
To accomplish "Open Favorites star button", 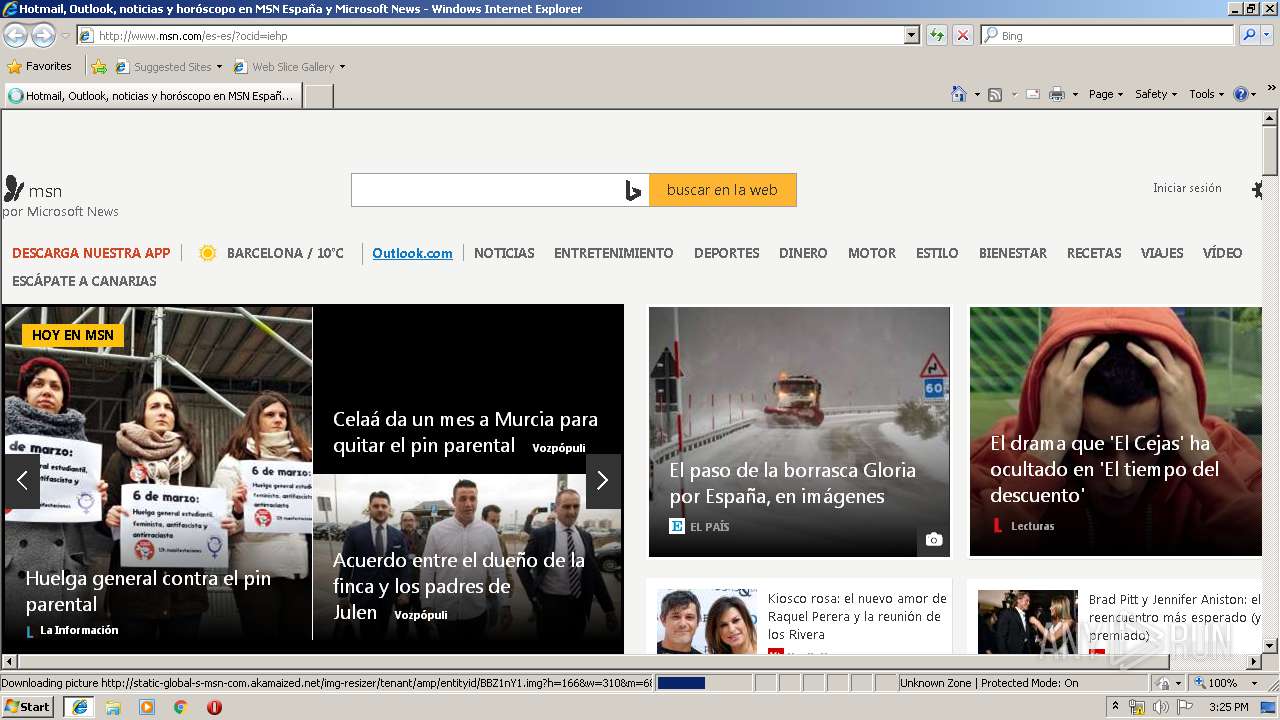I will [x=40, y=66].
